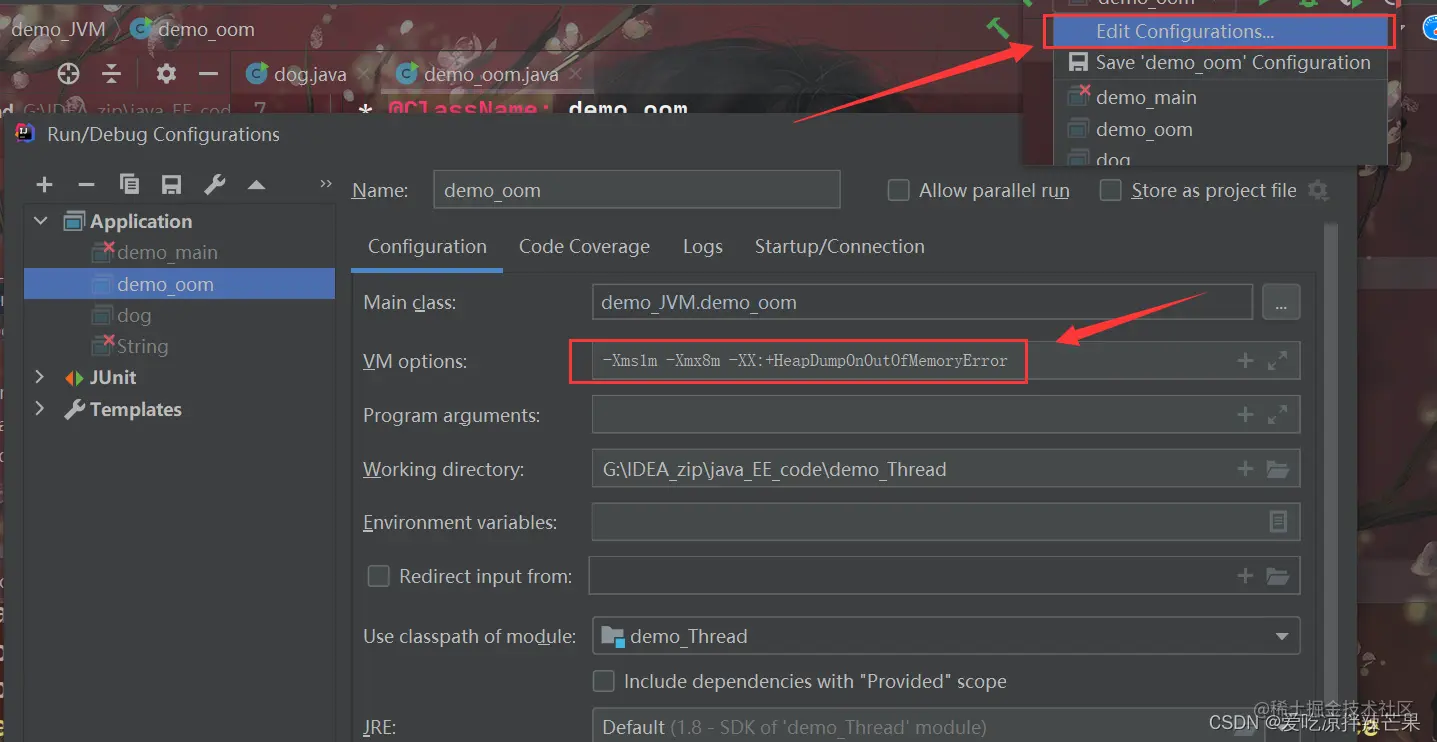Image resolution: width=1437 pixels, height=742 pixels.
Task: Open edit templates wrench icon in dialog toolbar
Action: [x=214, y=184]
